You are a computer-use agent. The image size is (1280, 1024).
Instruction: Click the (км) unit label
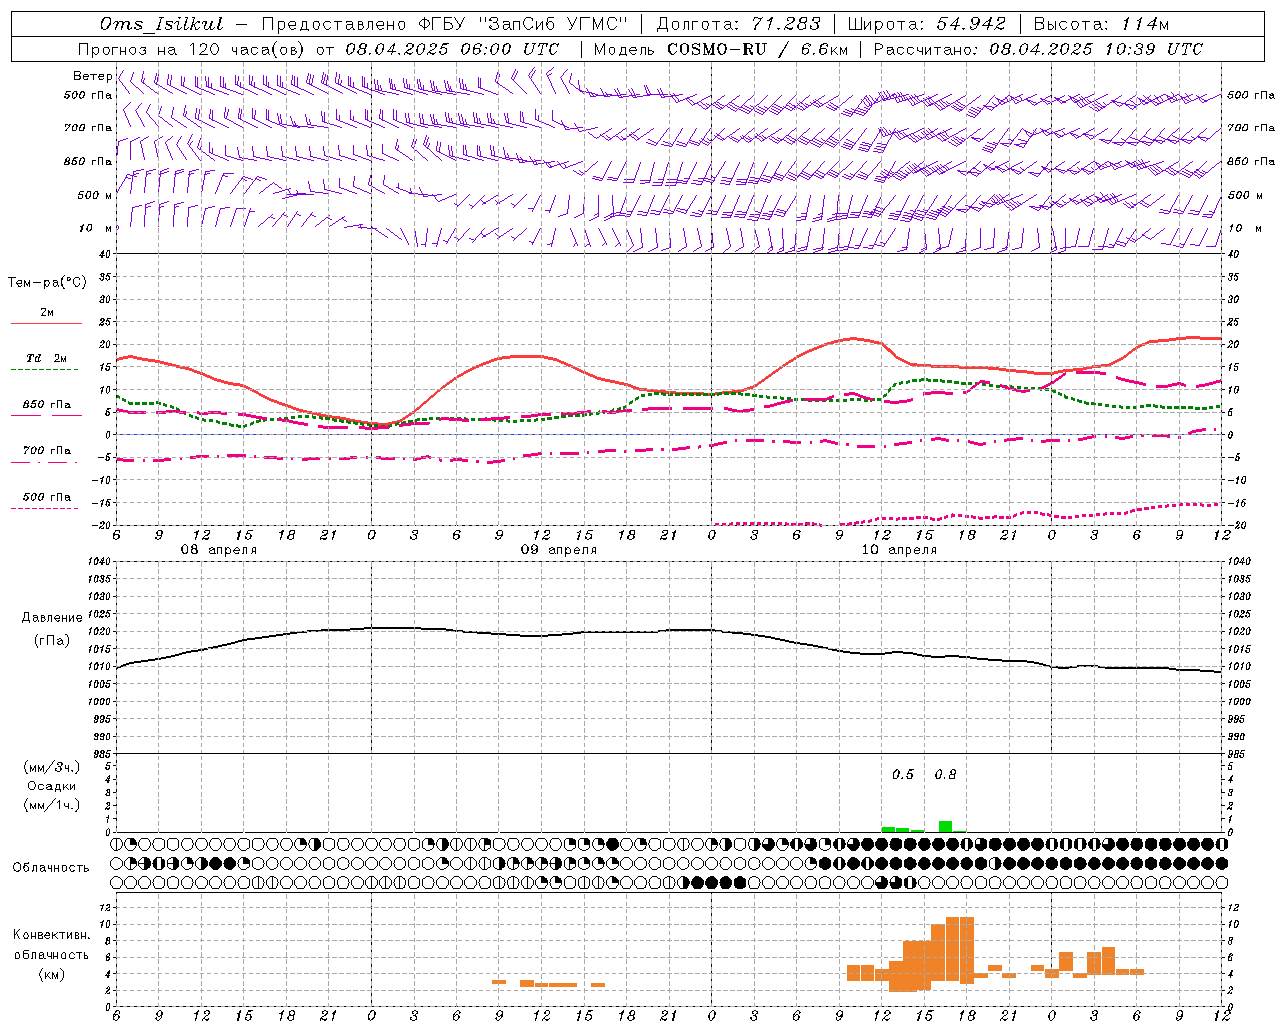pyautogui.click(x=52, y=974)
